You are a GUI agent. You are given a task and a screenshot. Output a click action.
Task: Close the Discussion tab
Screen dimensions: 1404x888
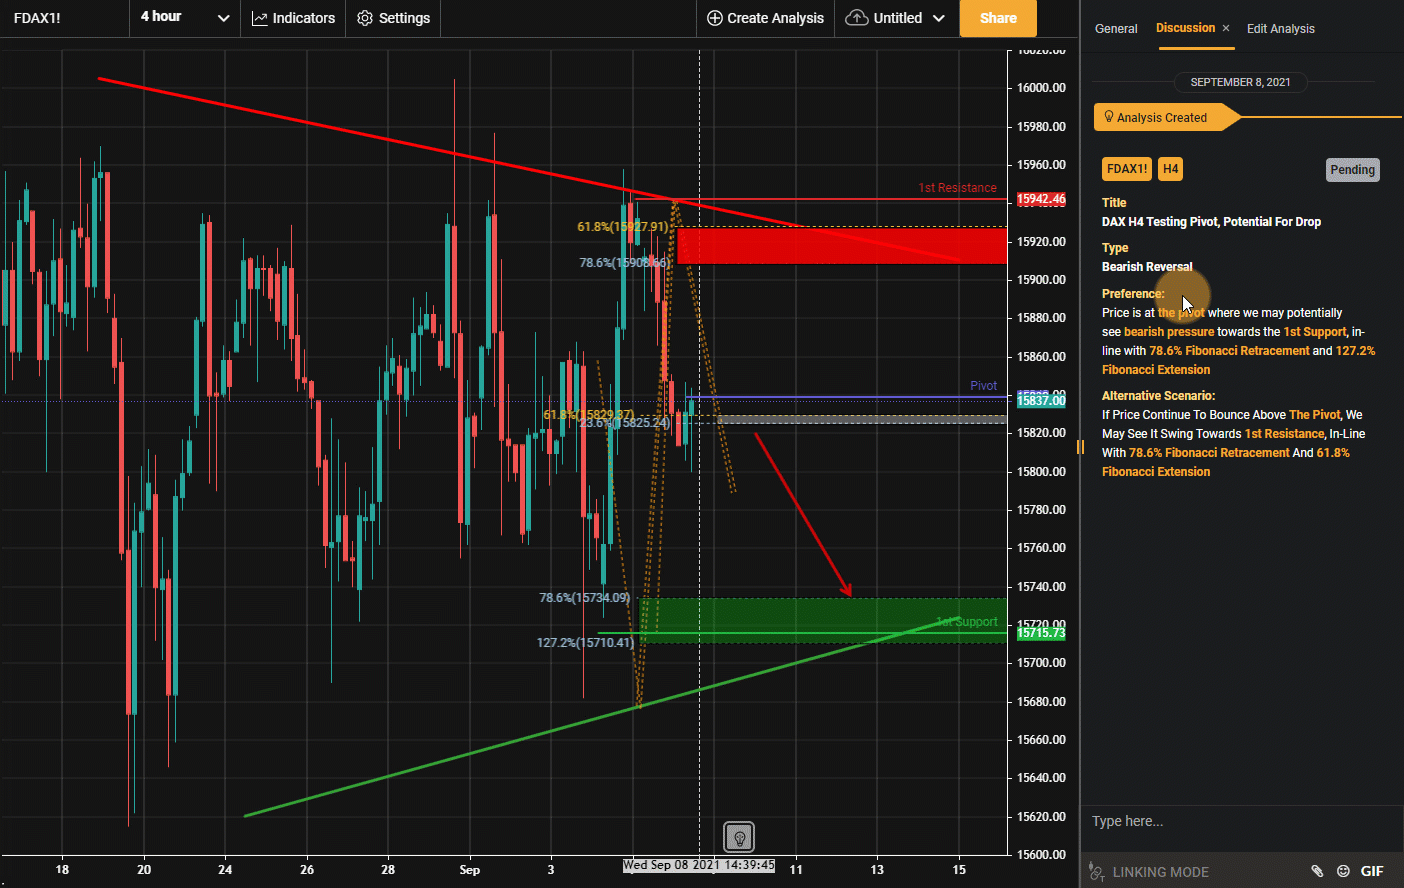1226,28
